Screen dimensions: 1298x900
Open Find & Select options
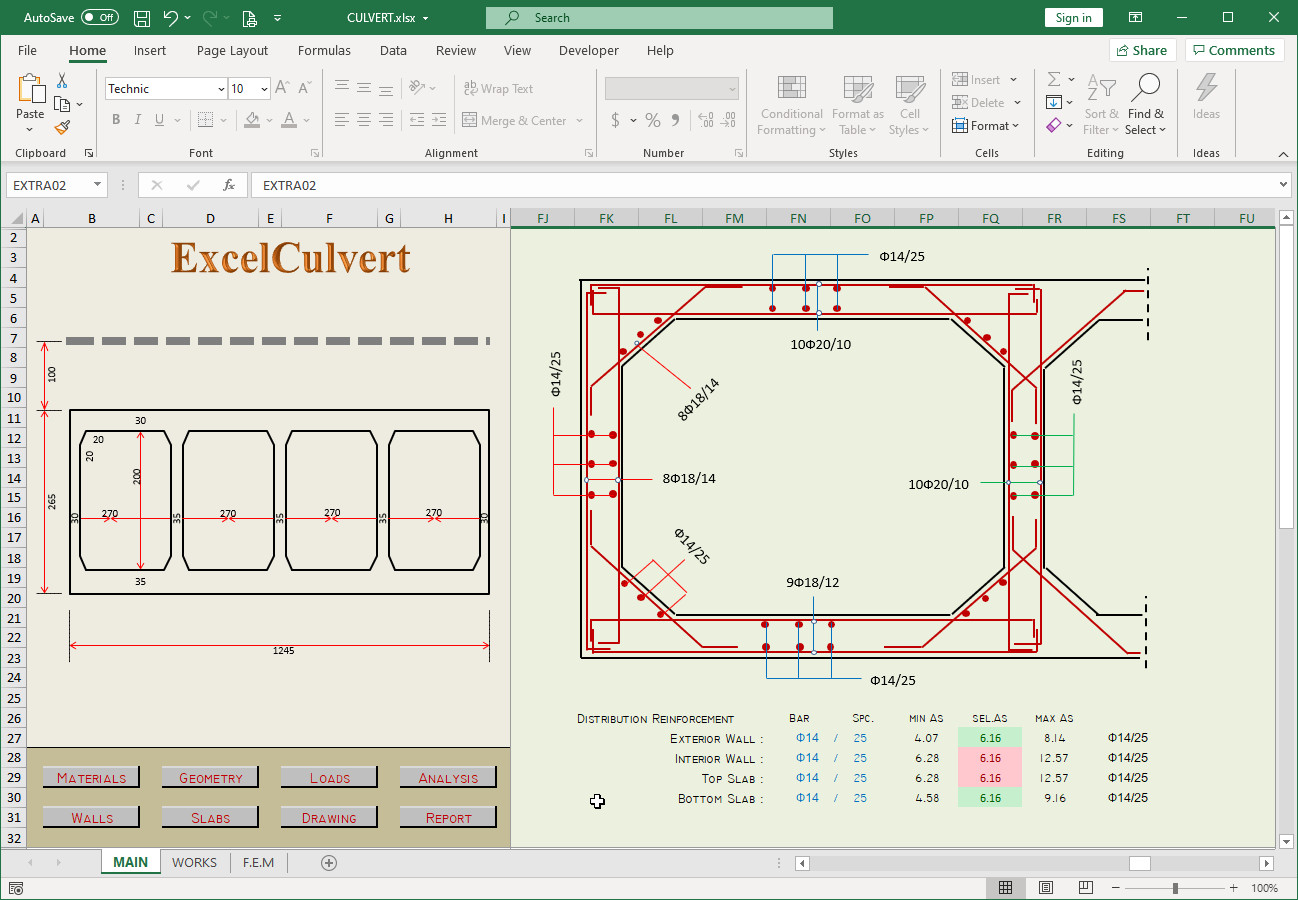click(1146, 105)
